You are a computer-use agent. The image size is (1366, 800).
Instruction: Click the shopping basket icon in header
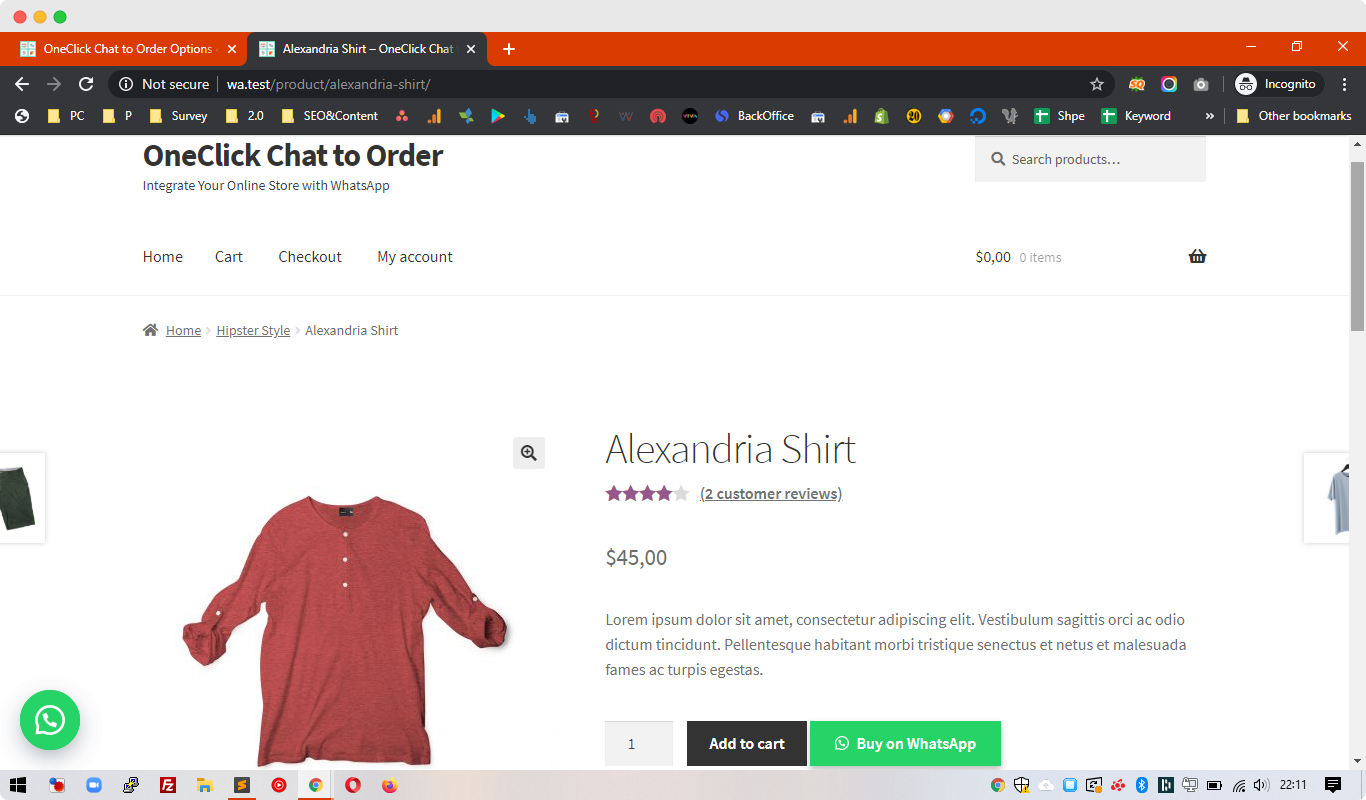tap(1197, 256)
